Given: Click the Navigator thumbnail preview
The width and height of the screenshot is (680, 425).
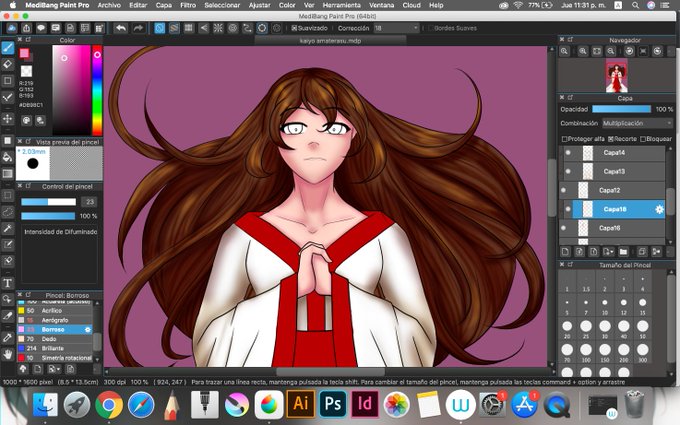Looking at the screenshot, I should pos(616,75).
